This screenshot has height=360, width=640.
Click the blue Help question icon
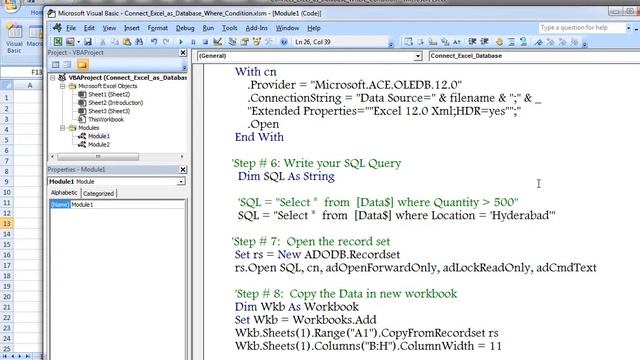284,42
